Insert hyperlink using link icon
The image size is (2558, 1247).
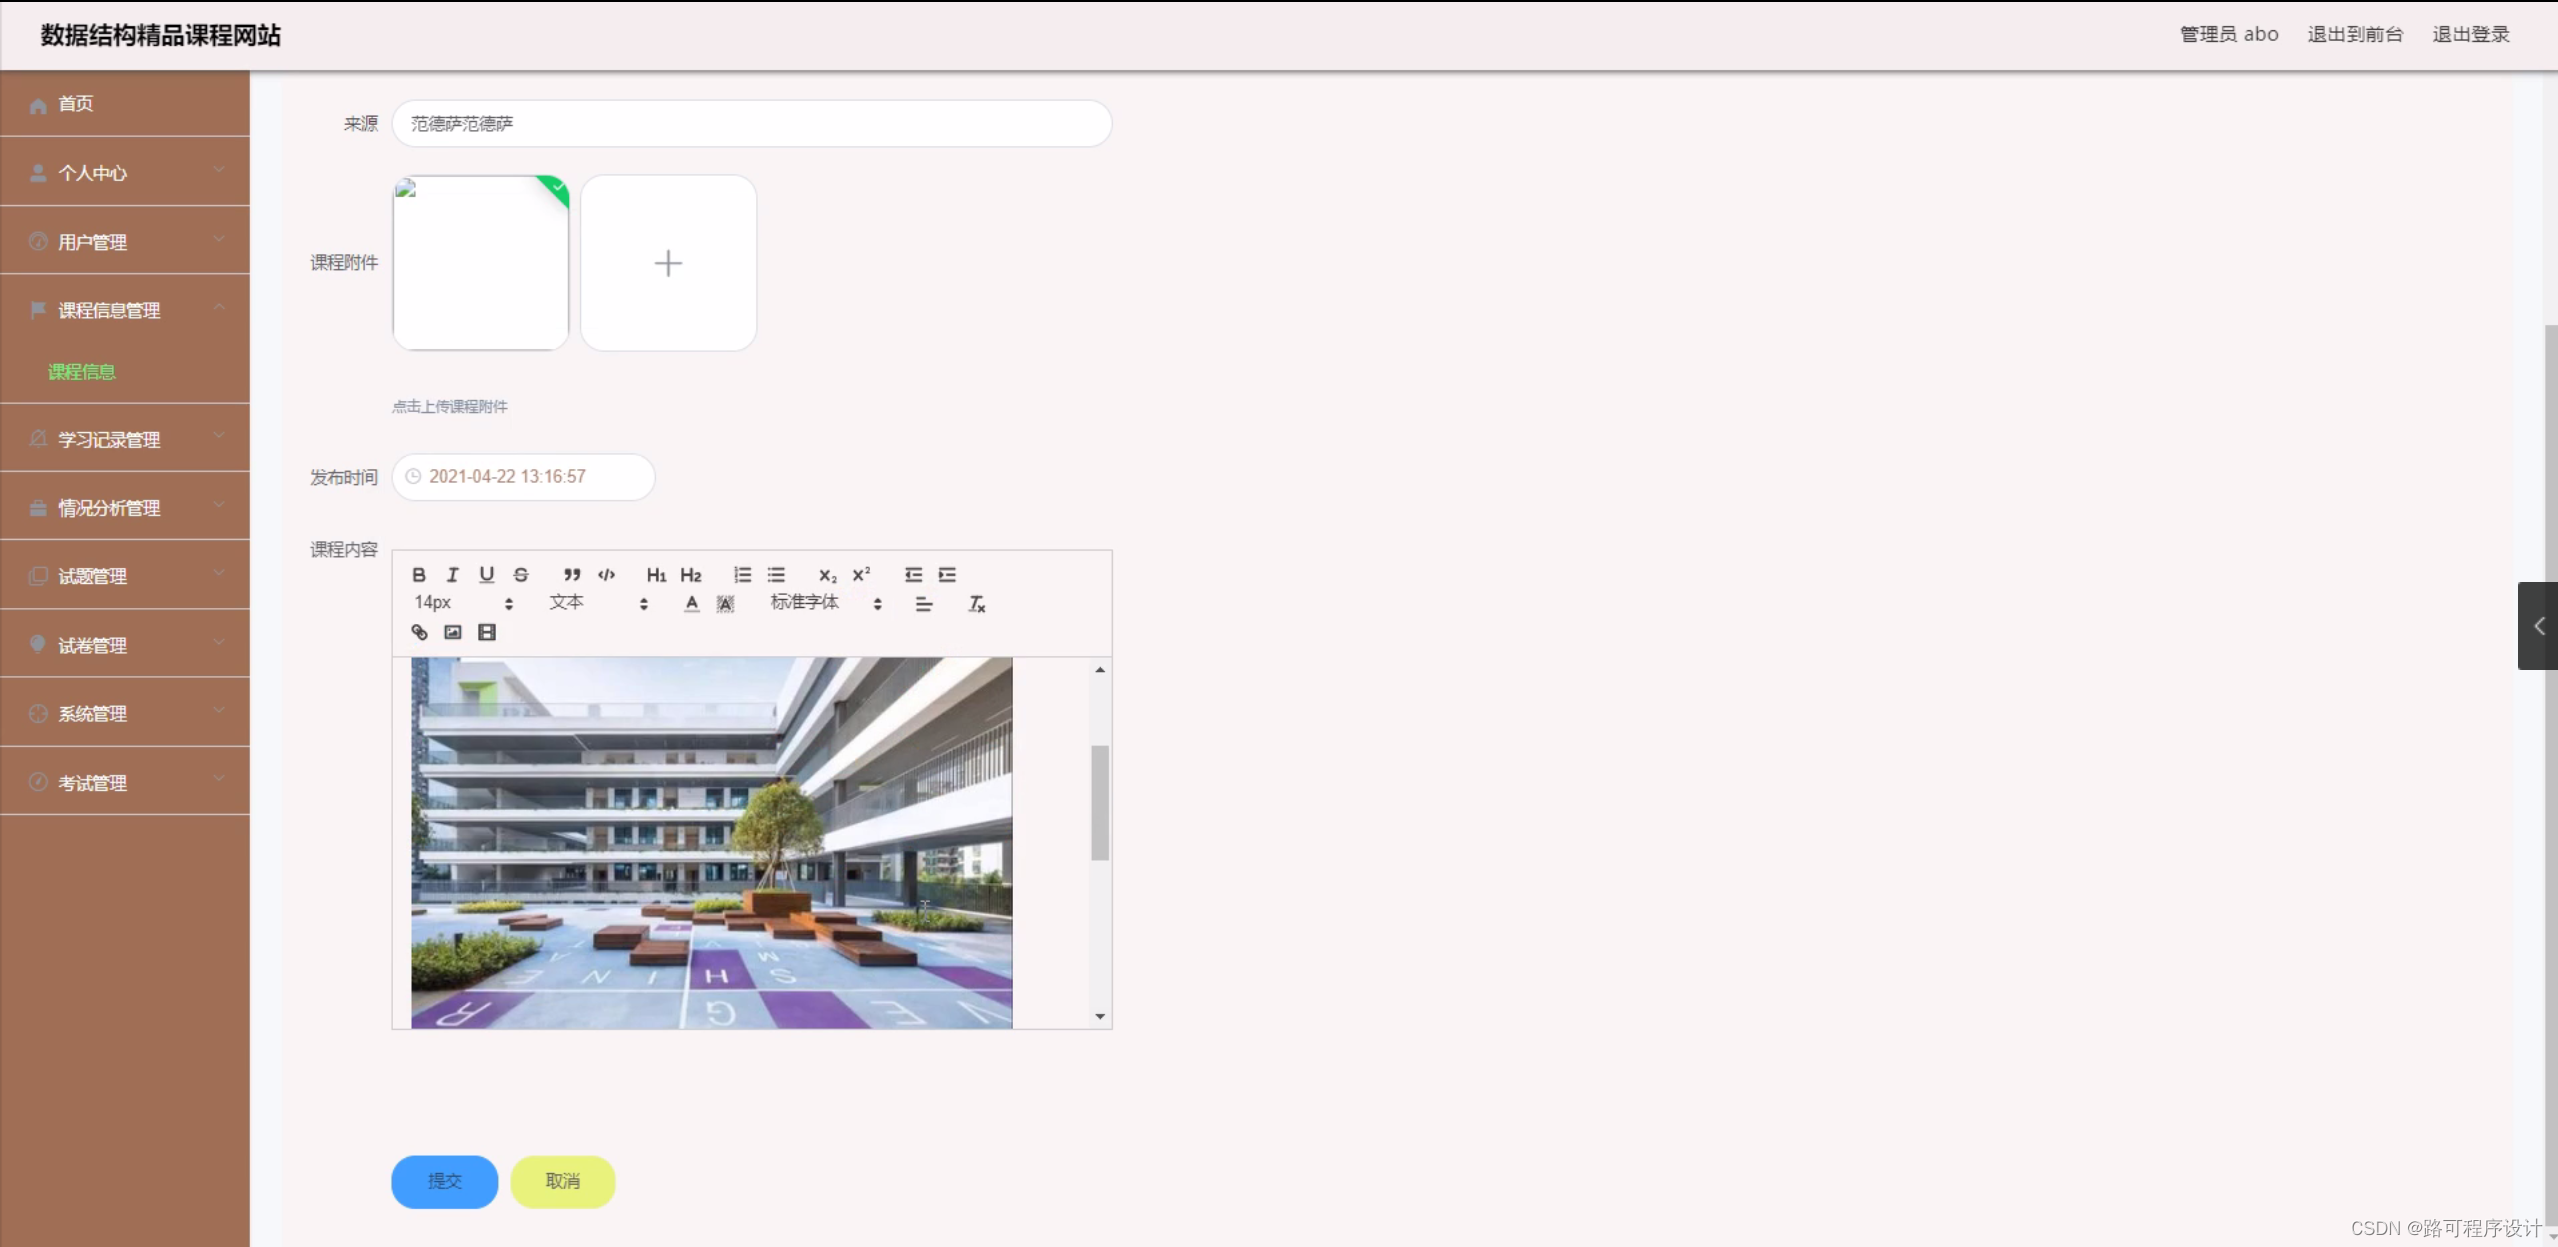pyautogui.click(x=419, y=632)
